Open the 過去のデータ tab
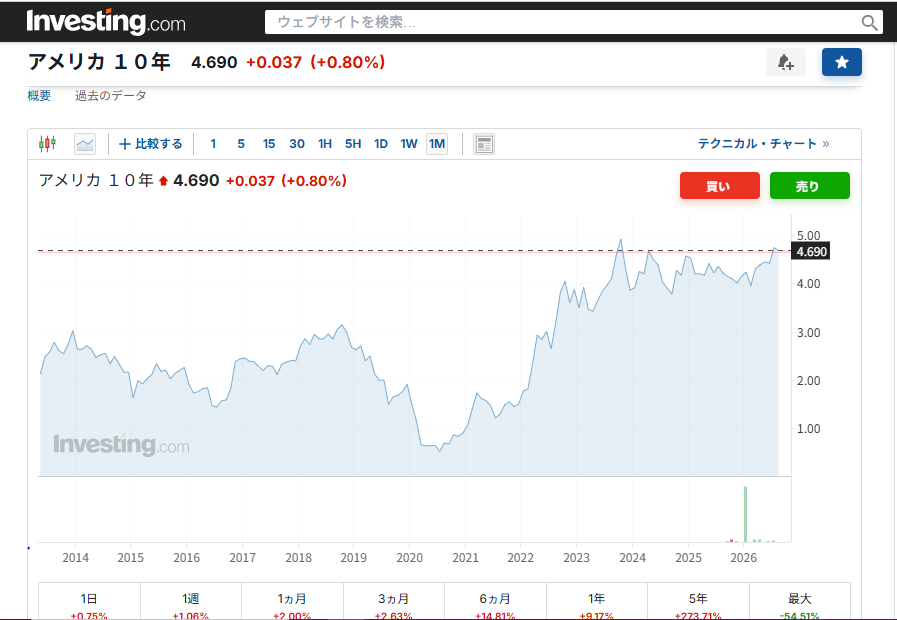This screenshot has width=897, height=620. coord(111,96)
